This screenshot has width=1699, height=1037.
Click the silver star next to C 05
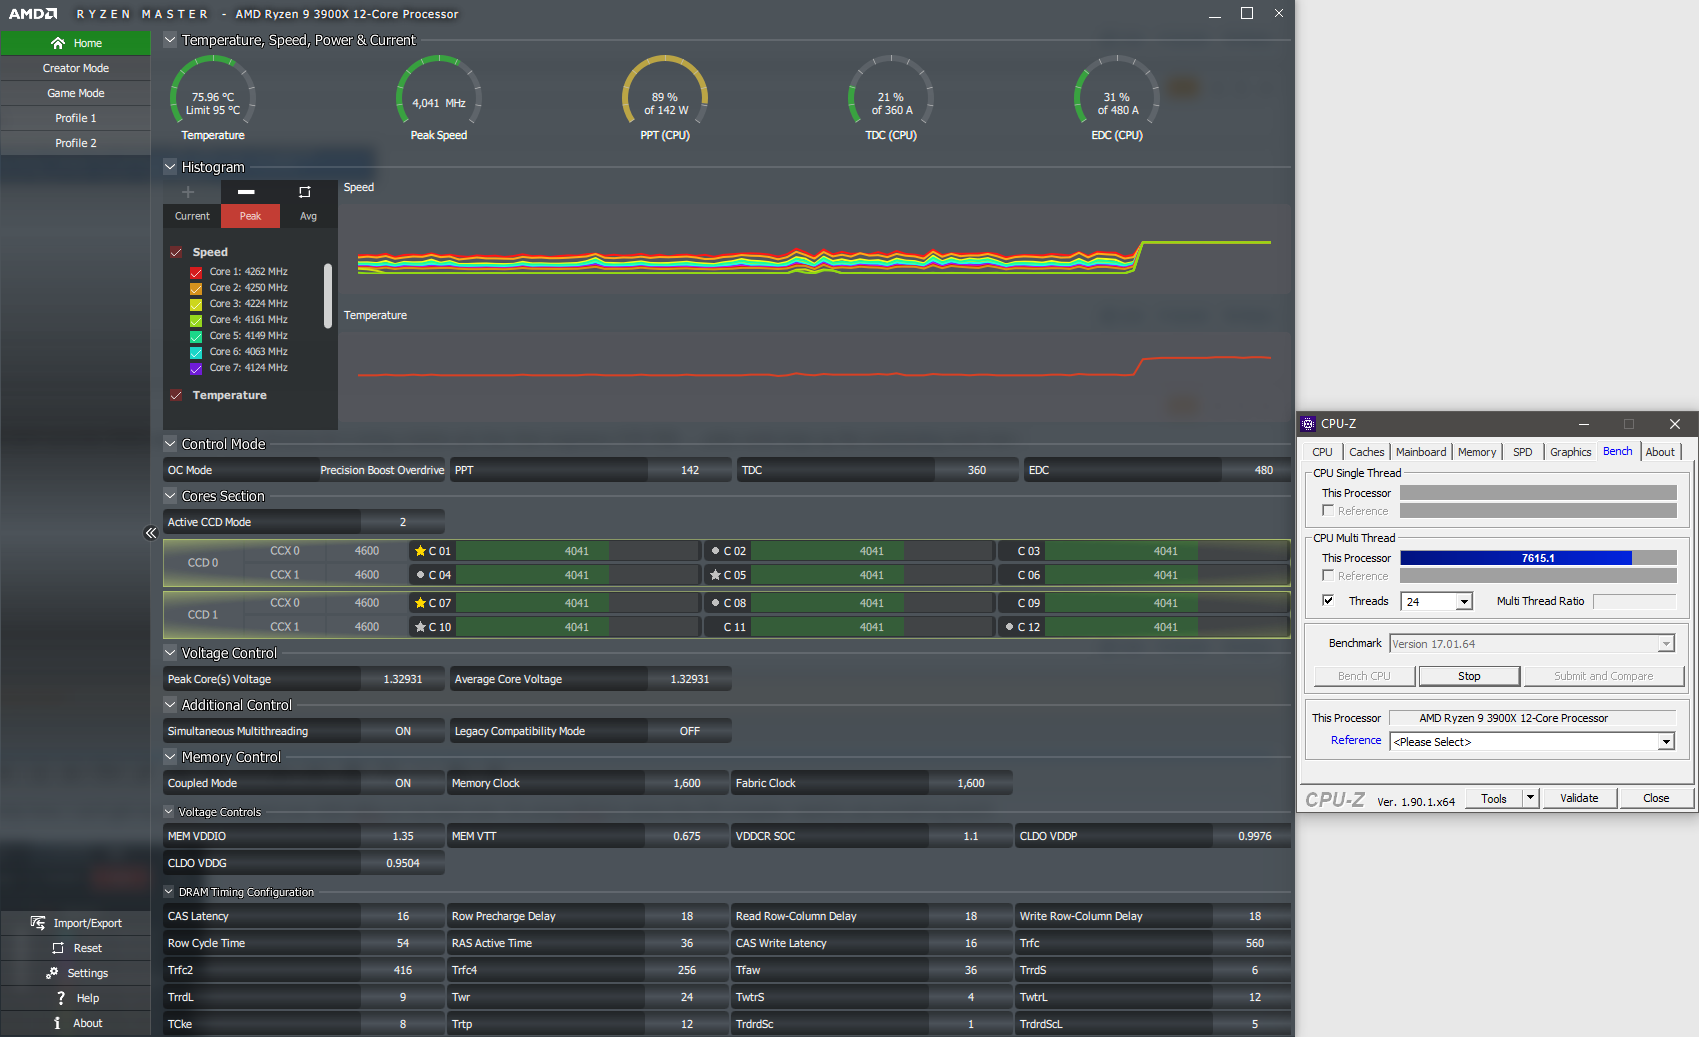715,575
